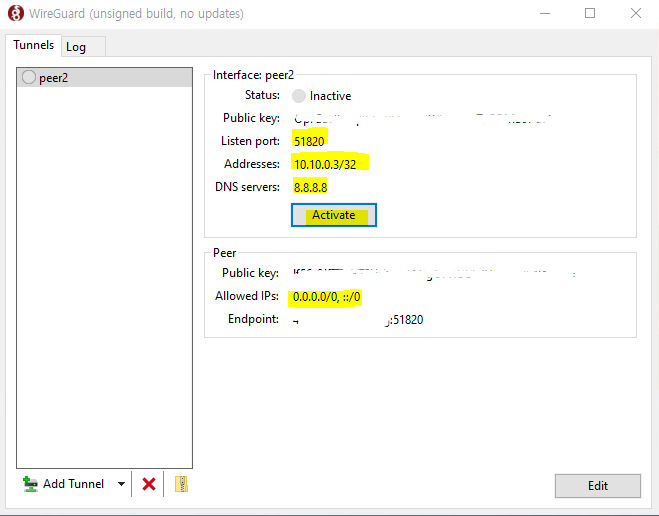Select the DNS server value 8.8.8.8
659x516 pixels.
coord(311,187)
